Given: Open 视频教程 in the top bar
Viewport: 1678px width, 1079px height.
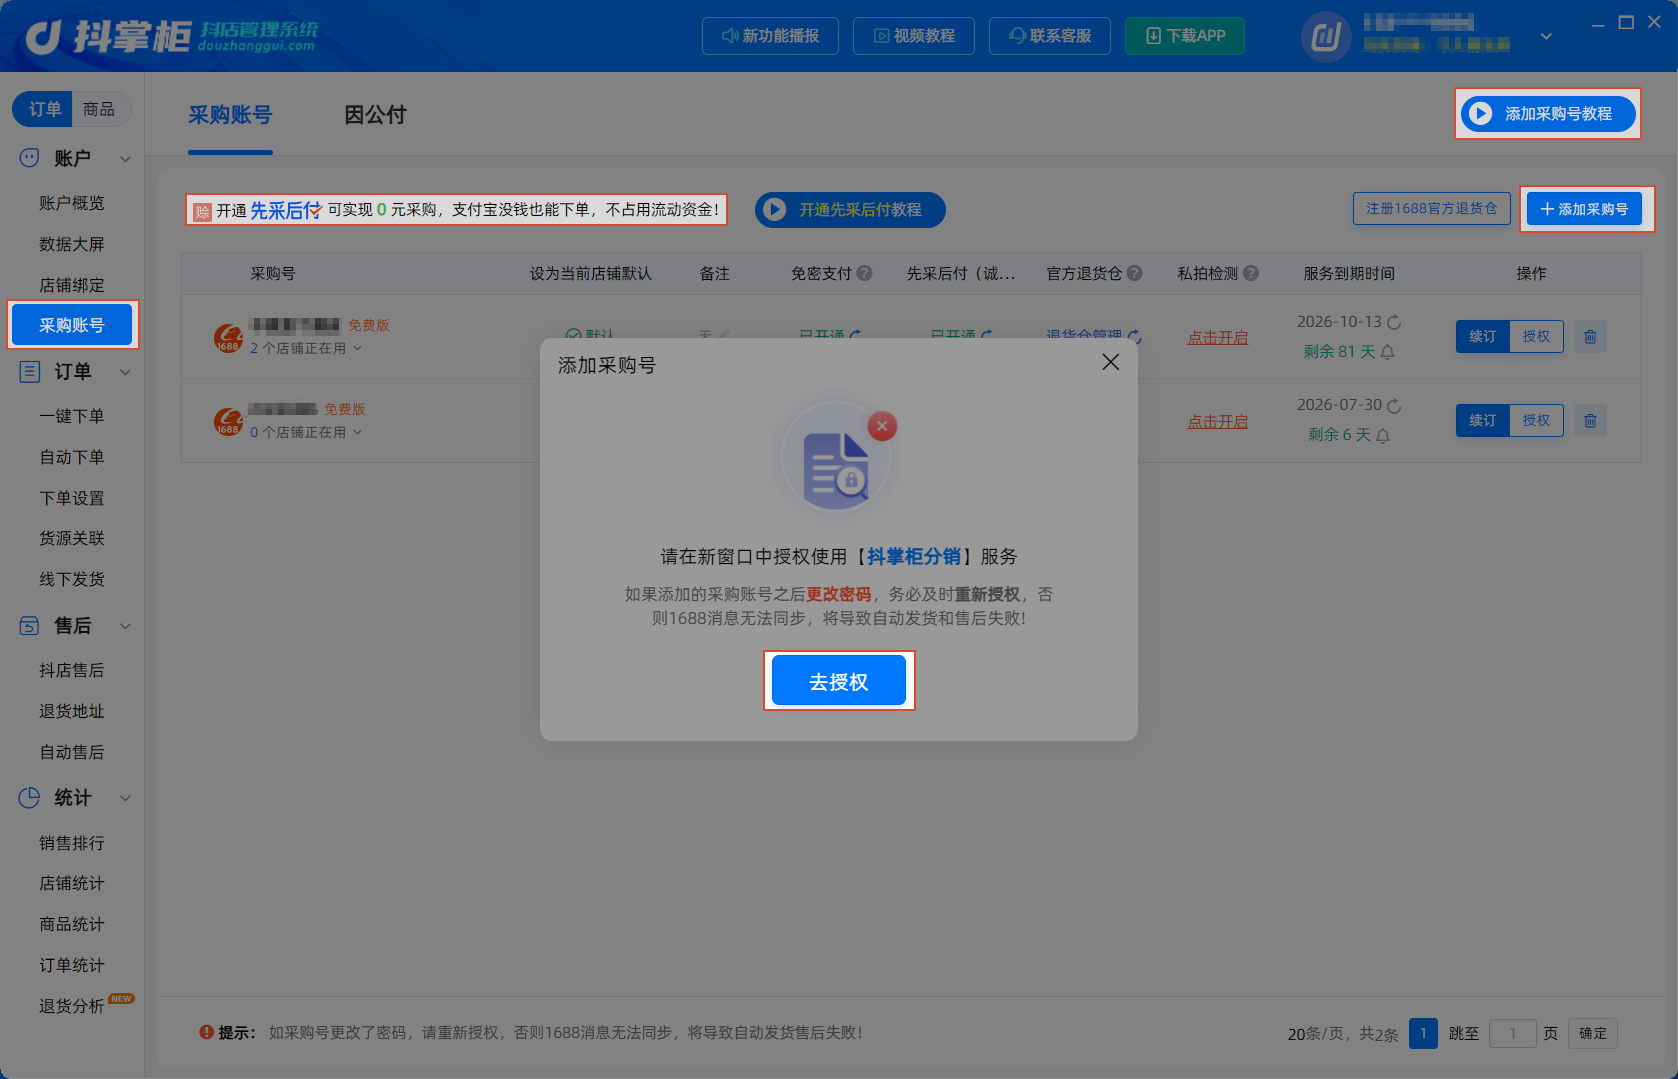Looking at the screenshot, I should (x=914, y=36).
